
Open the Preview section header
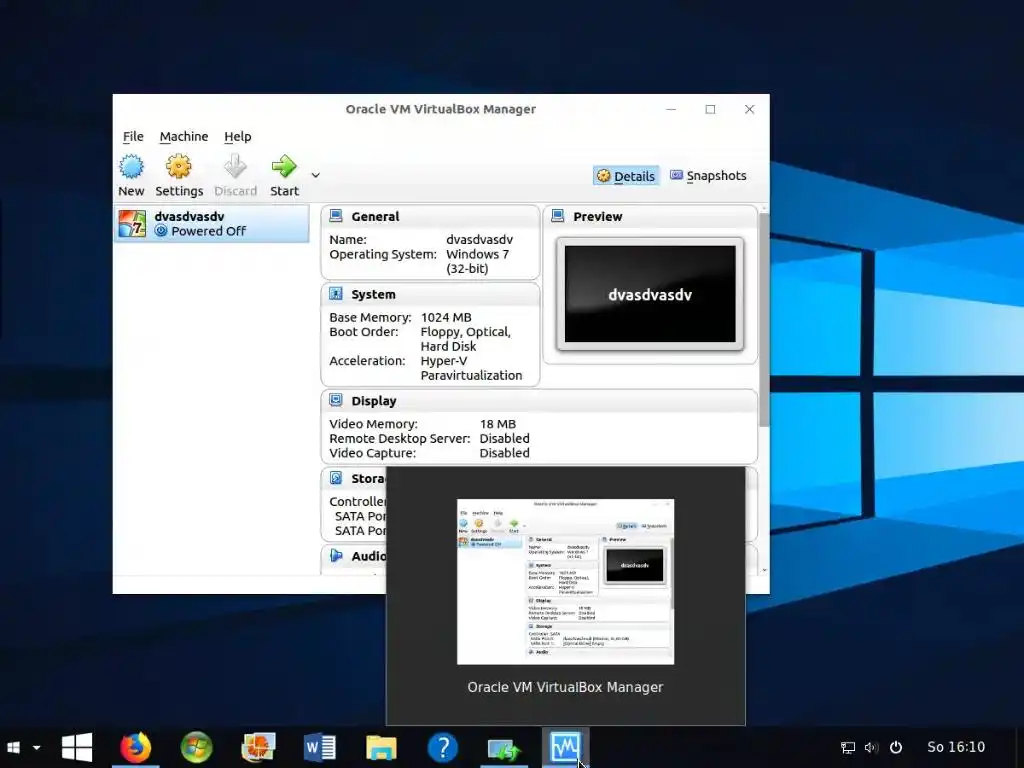click(x=598, y=216)
